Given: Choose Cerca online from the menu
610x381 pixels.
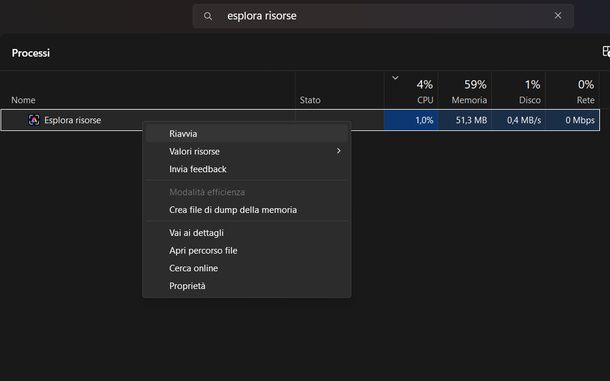Looking at the screenshot, I should 247,268.
